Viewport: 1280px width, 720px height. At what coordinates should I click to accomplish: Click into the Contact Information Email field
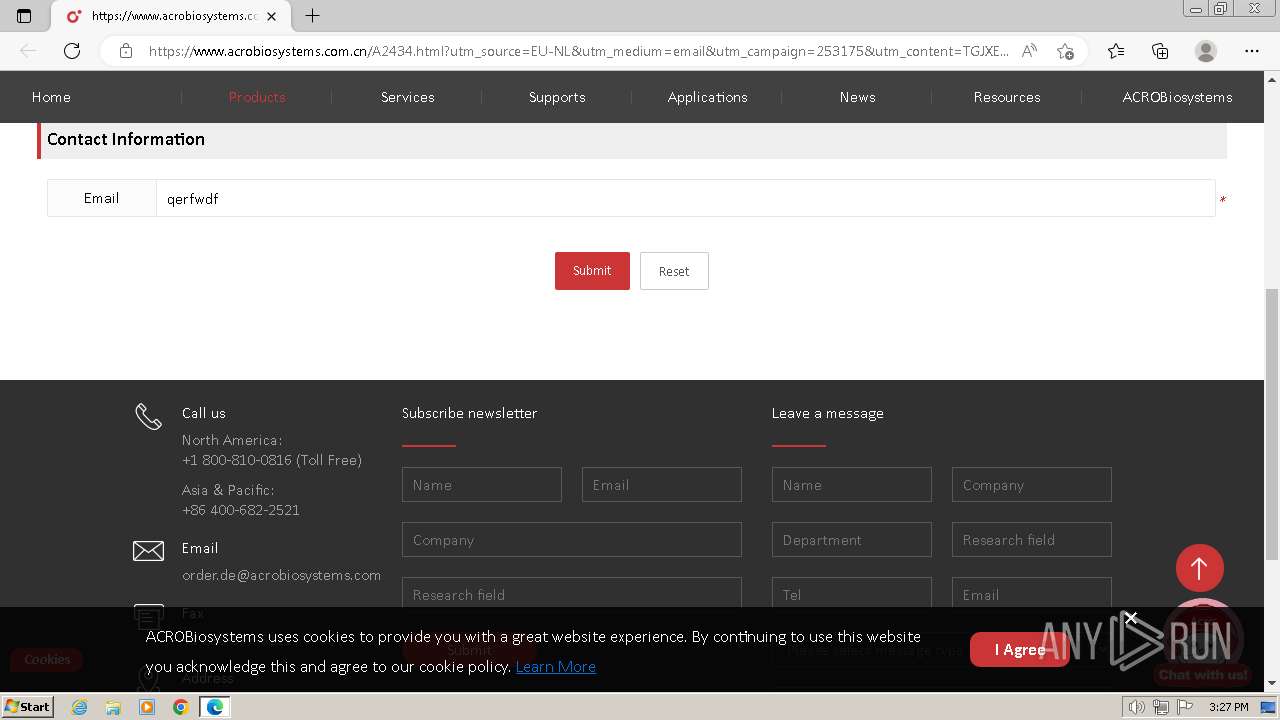click(685, 198)
